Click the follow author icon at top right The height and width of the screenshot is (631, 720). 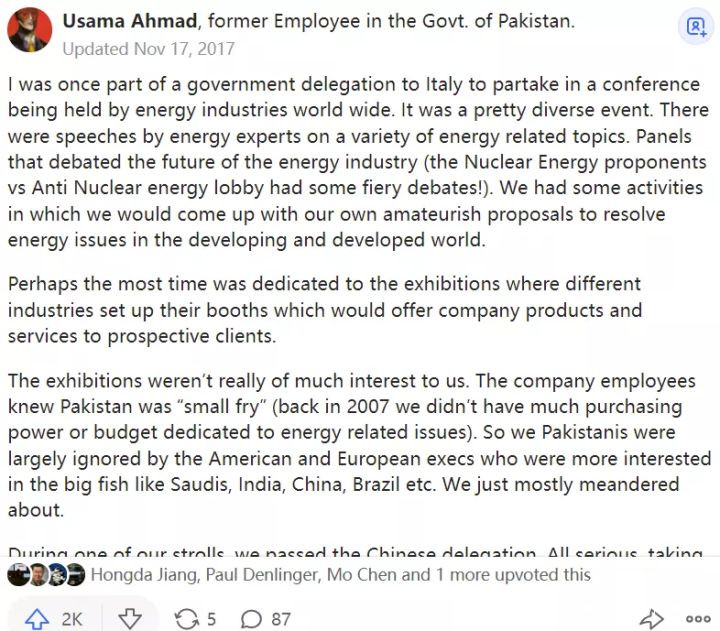(695, 27)
